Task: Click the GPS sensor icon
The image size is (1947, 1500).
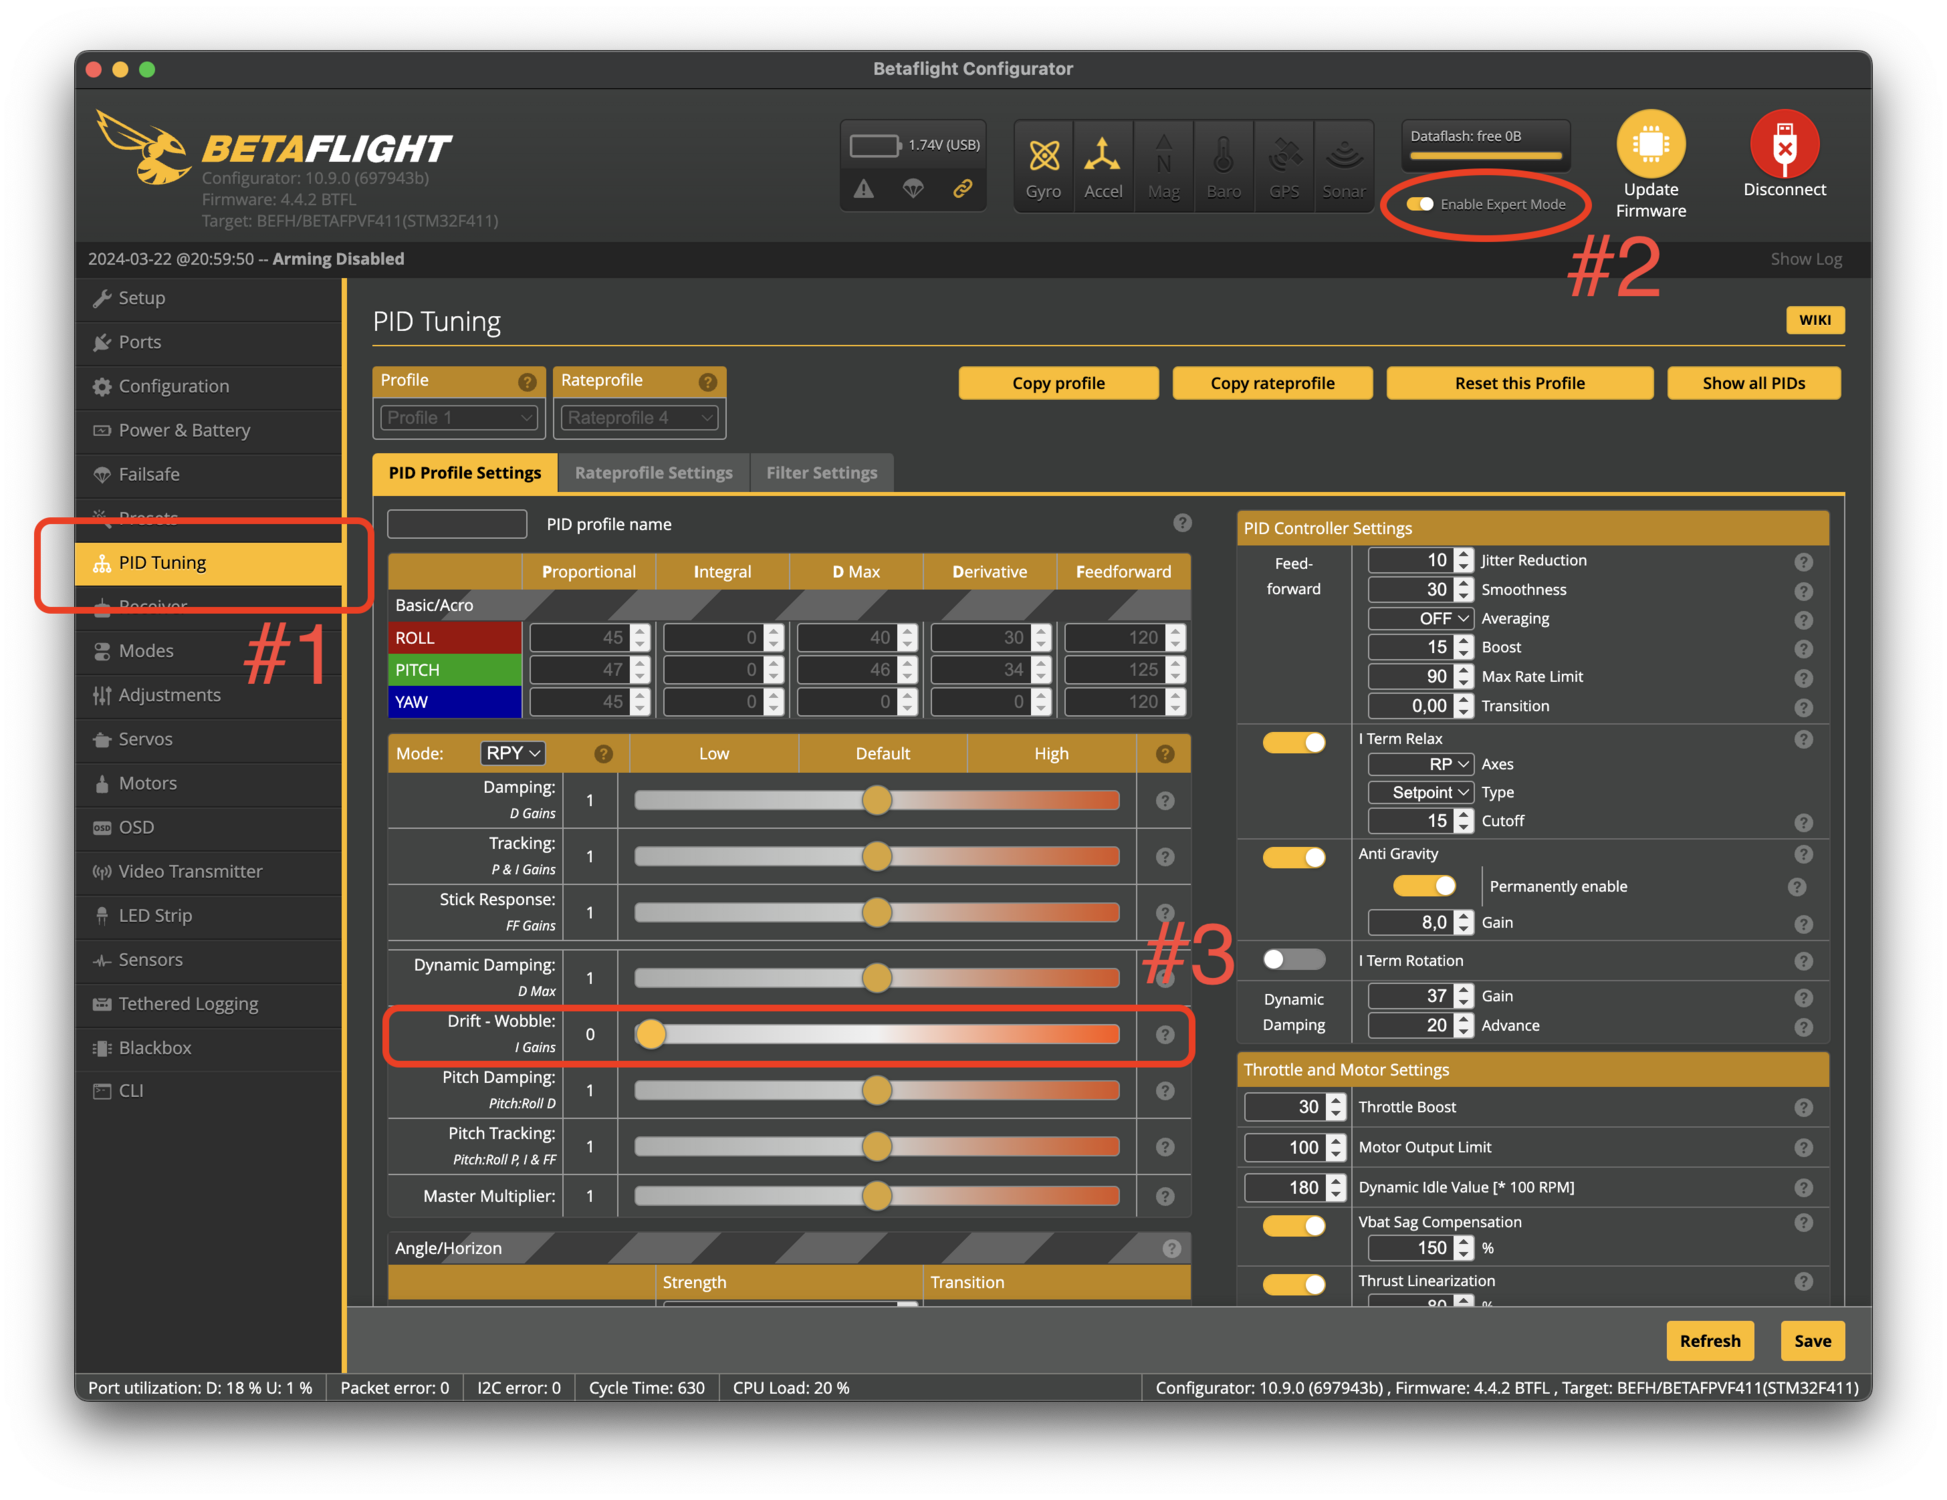Action: [x=1283, y=167]
